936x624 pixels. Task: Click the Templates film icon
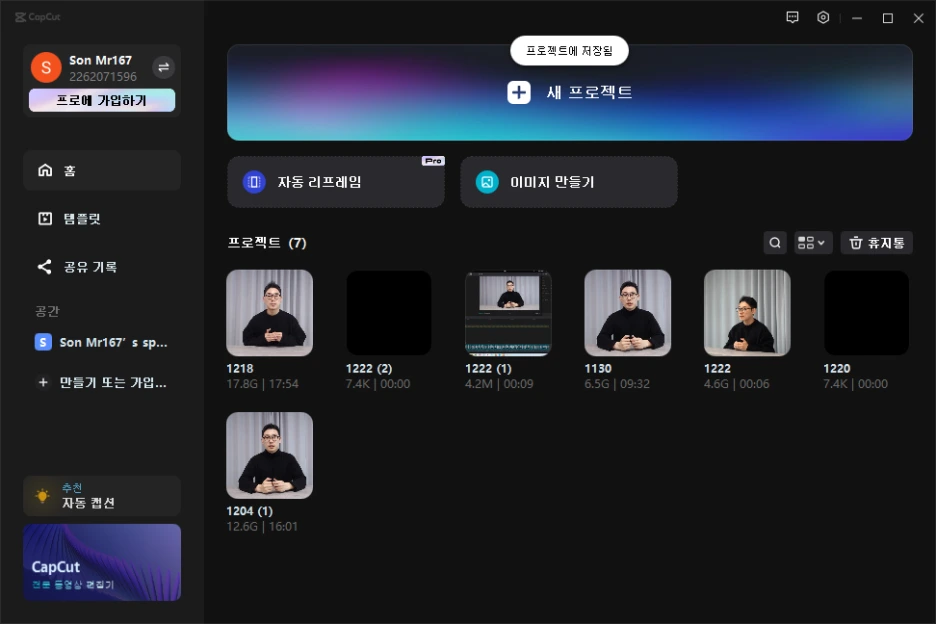pos(45,219)
